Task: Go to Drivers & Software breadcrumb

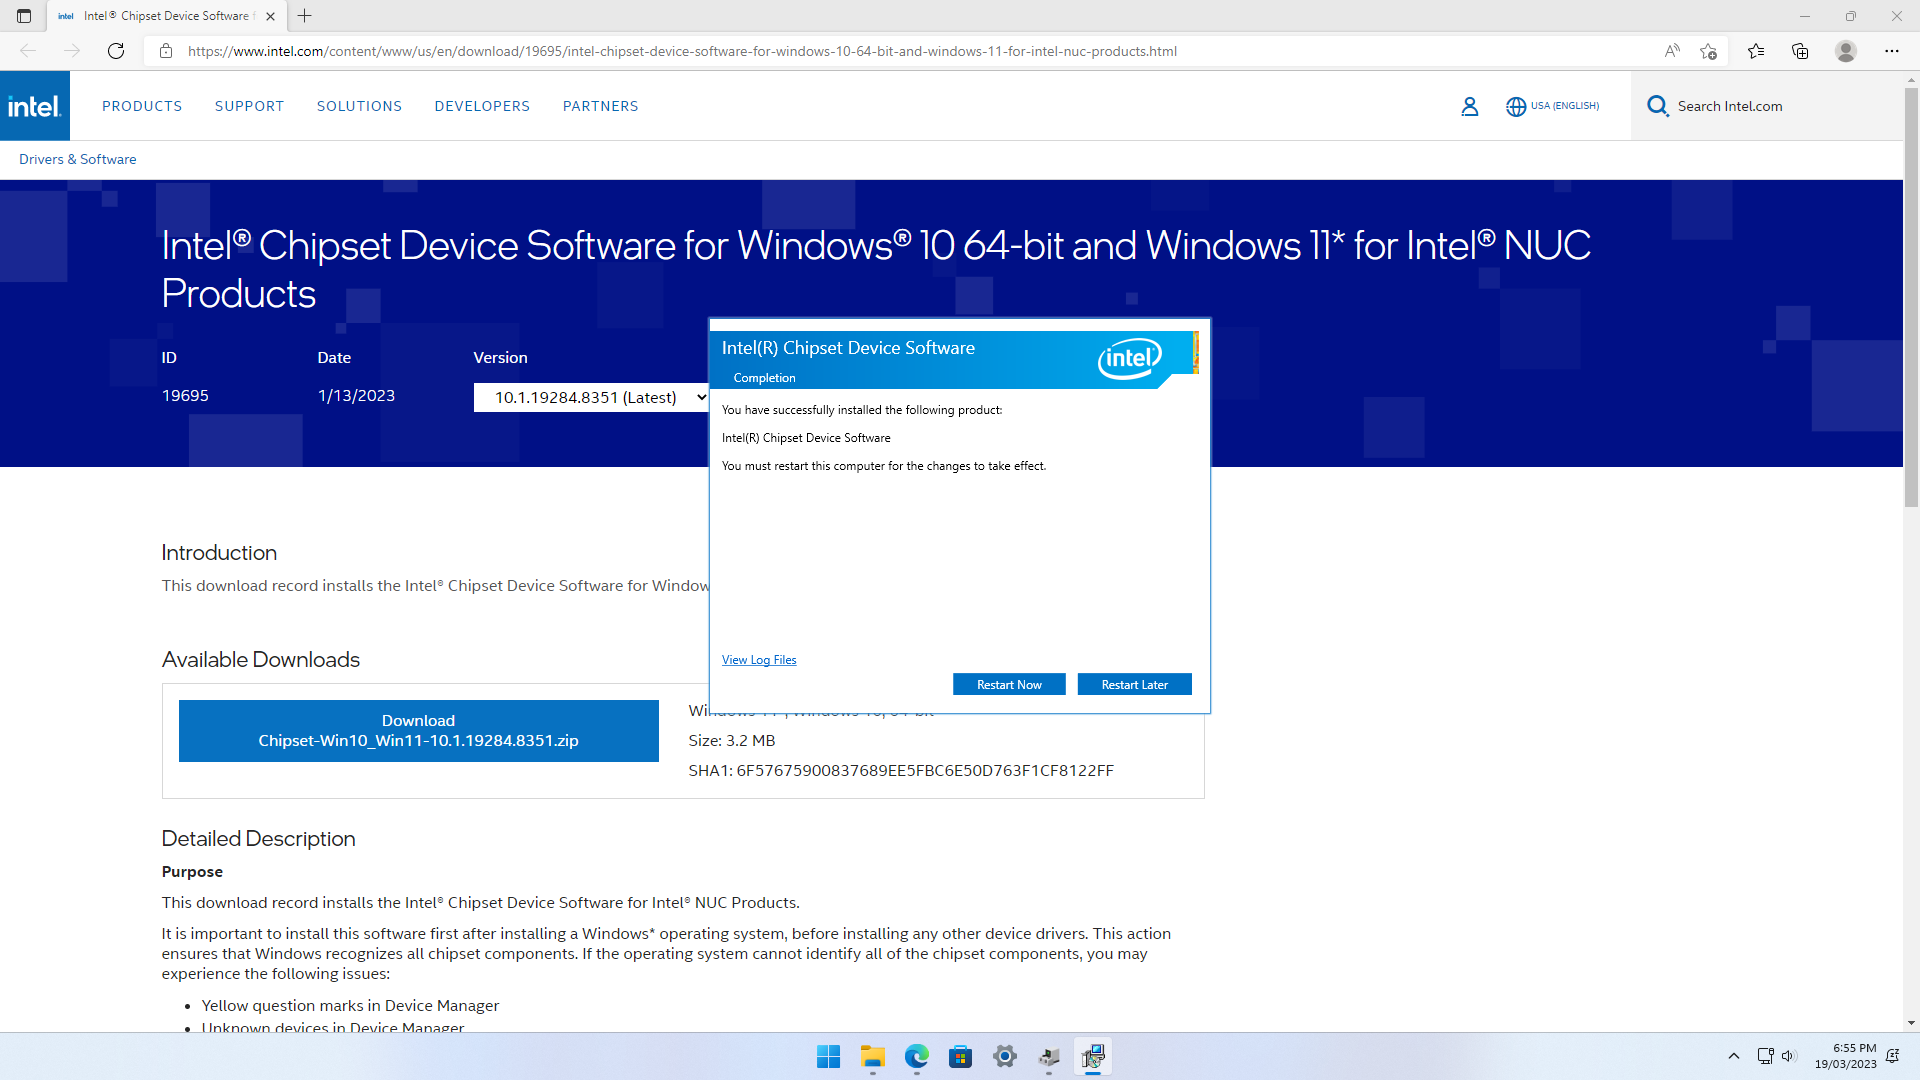Action: tap(78, 159)
